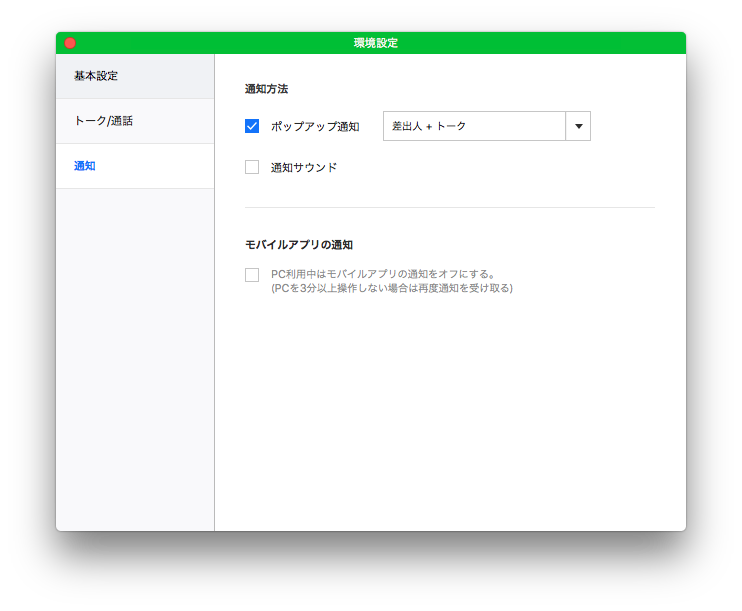Click the PC利用中はモバイルアプリの通知をオフにする text

tap(383, 274)
